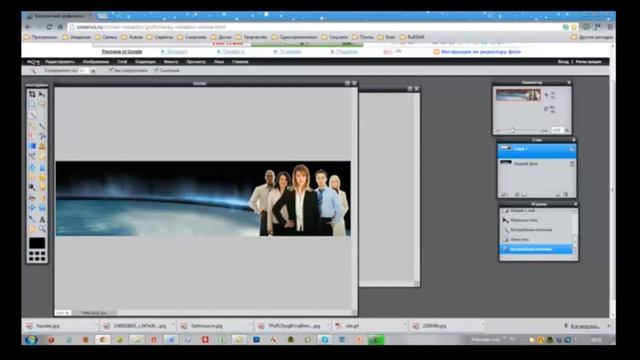The height and width of the screenshot is (360, 640).
Task: Click the main black color swatch
Action: 37,243
